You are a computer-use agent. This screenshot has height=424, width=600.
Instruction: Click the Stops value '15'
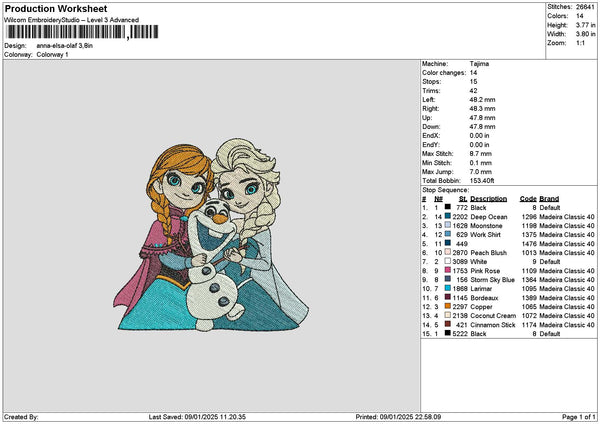[x=473, y=82]
